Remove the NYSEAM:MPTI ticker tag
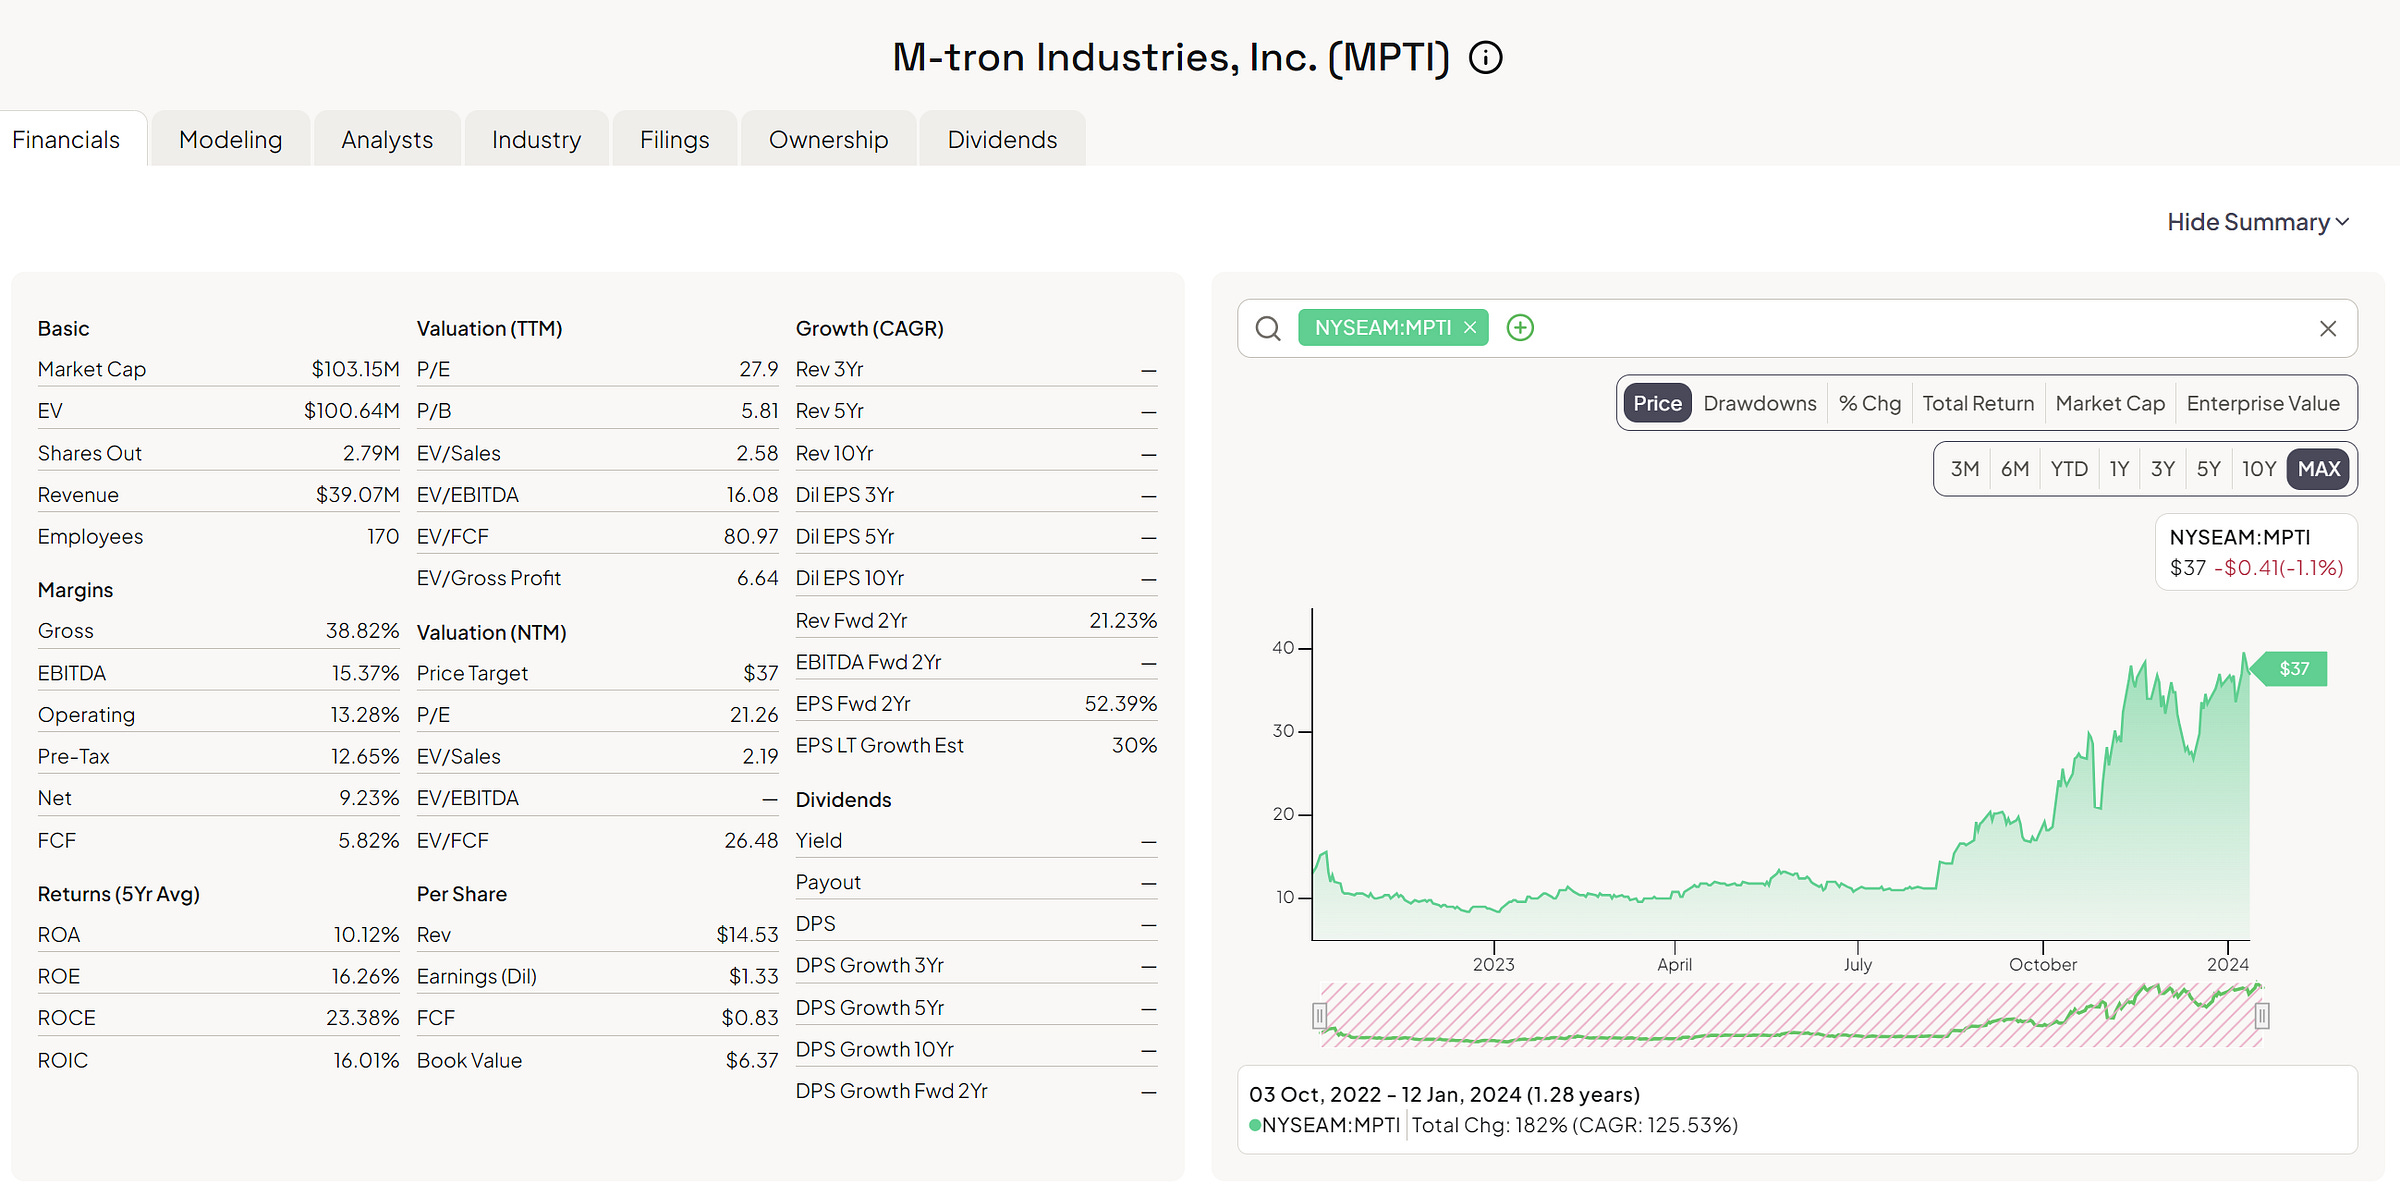The height and width of the screenshot is (1187, 2400). [x=1470, y=328]
